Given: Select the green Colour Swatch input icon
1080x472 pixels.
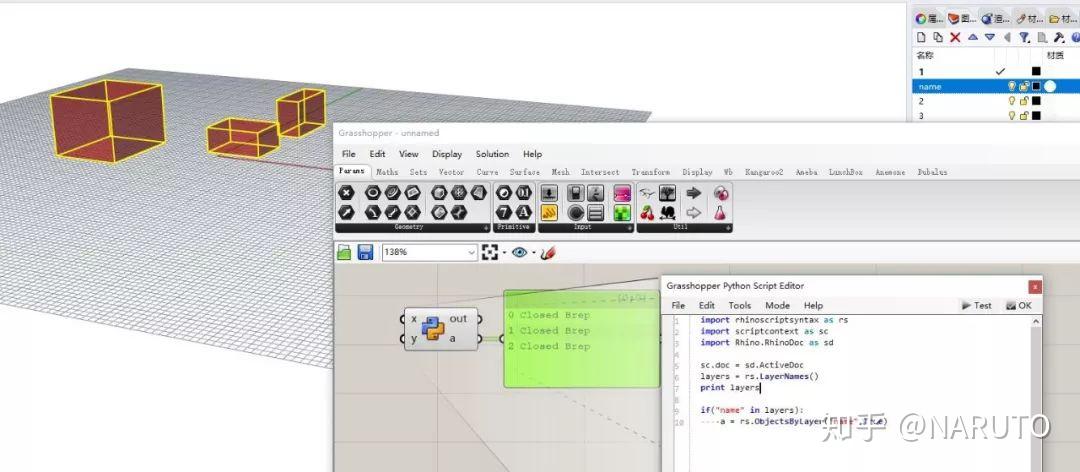Looking at the screenshot, I should point(623,212).
